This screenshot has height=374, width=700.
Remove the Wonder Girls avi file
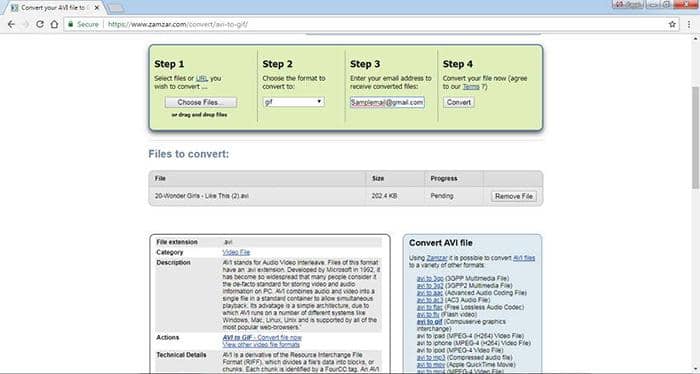[x=514, y=196]
